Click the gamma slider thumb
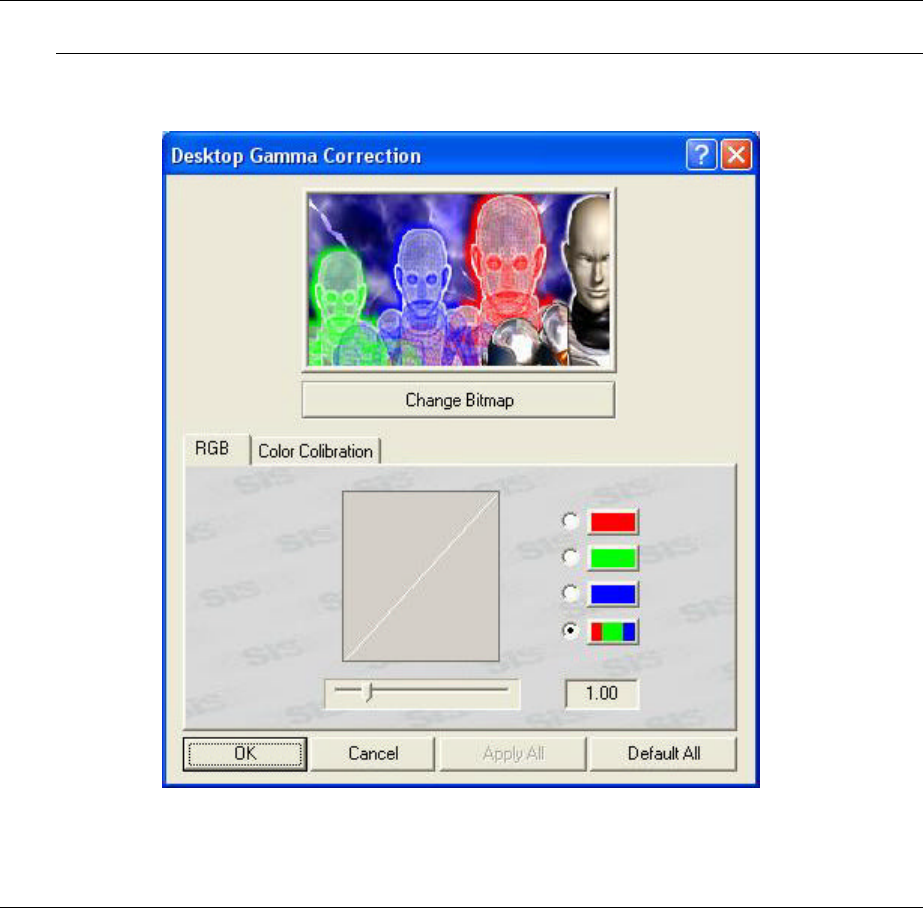The image size is (923, 908). 369,692
